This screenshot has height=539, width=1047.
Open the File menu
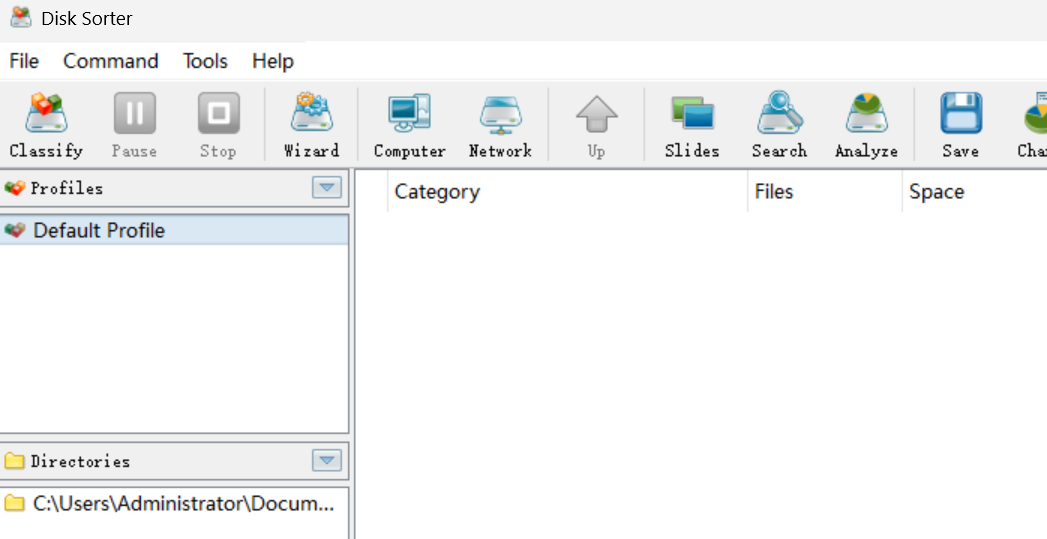24,61
